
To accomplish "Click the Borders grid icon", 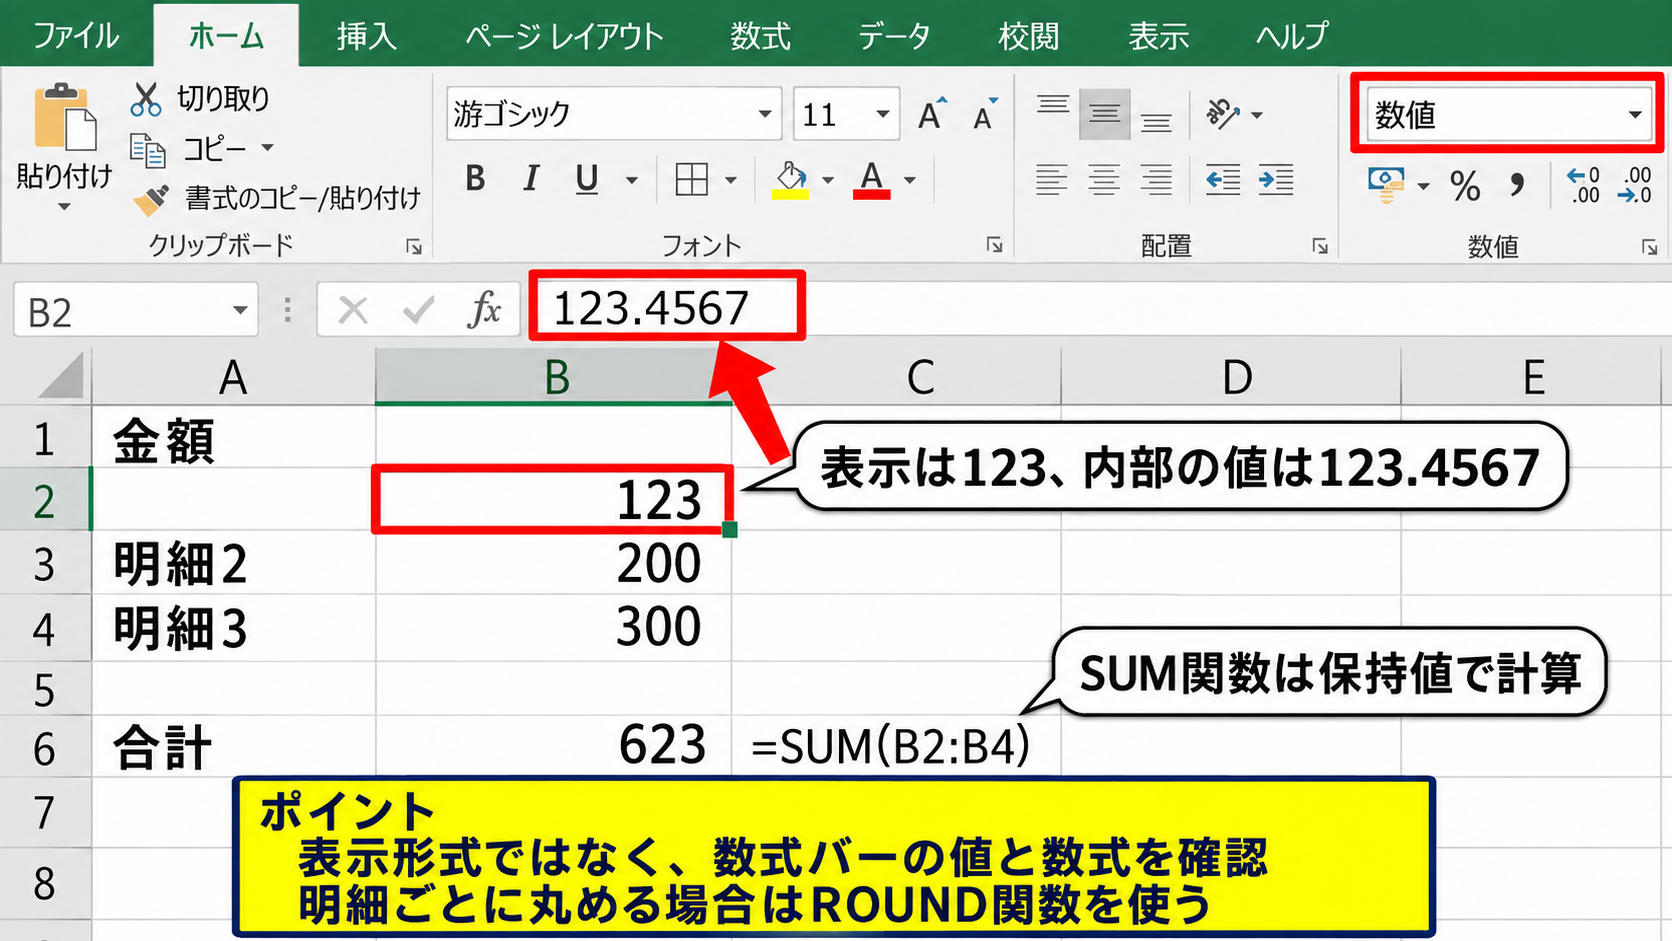I will coord(691,180).
